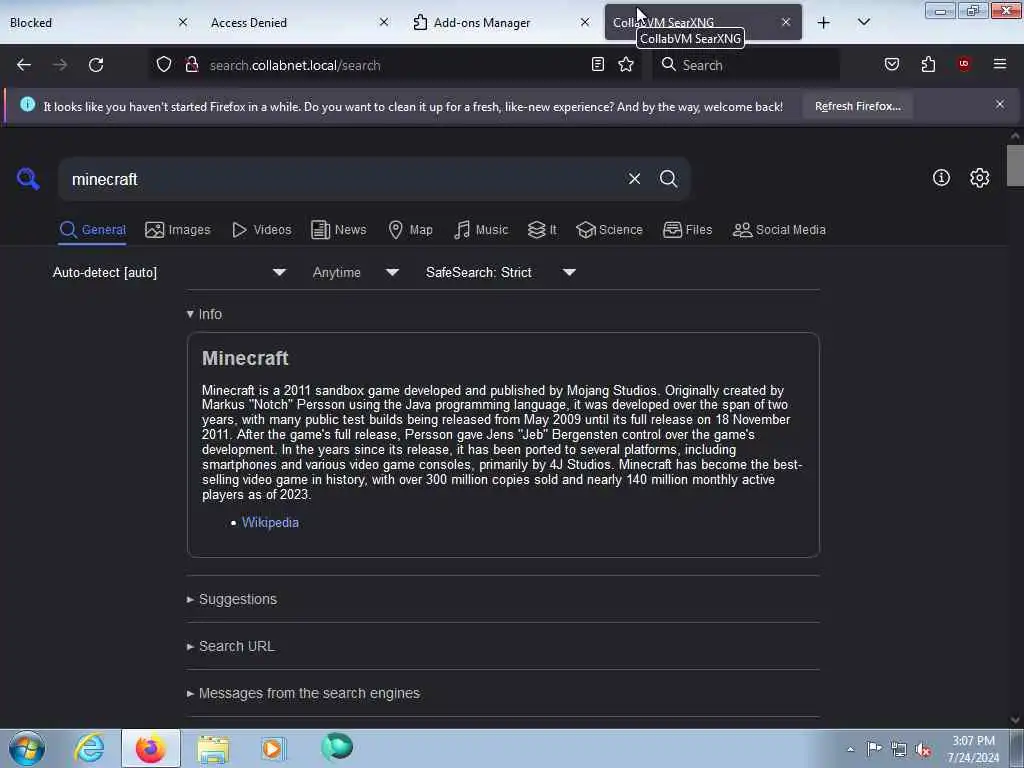Viewport: 1024px width, 768px height.
Task: Click the padlock site security icon
Action: coord(191,65)
